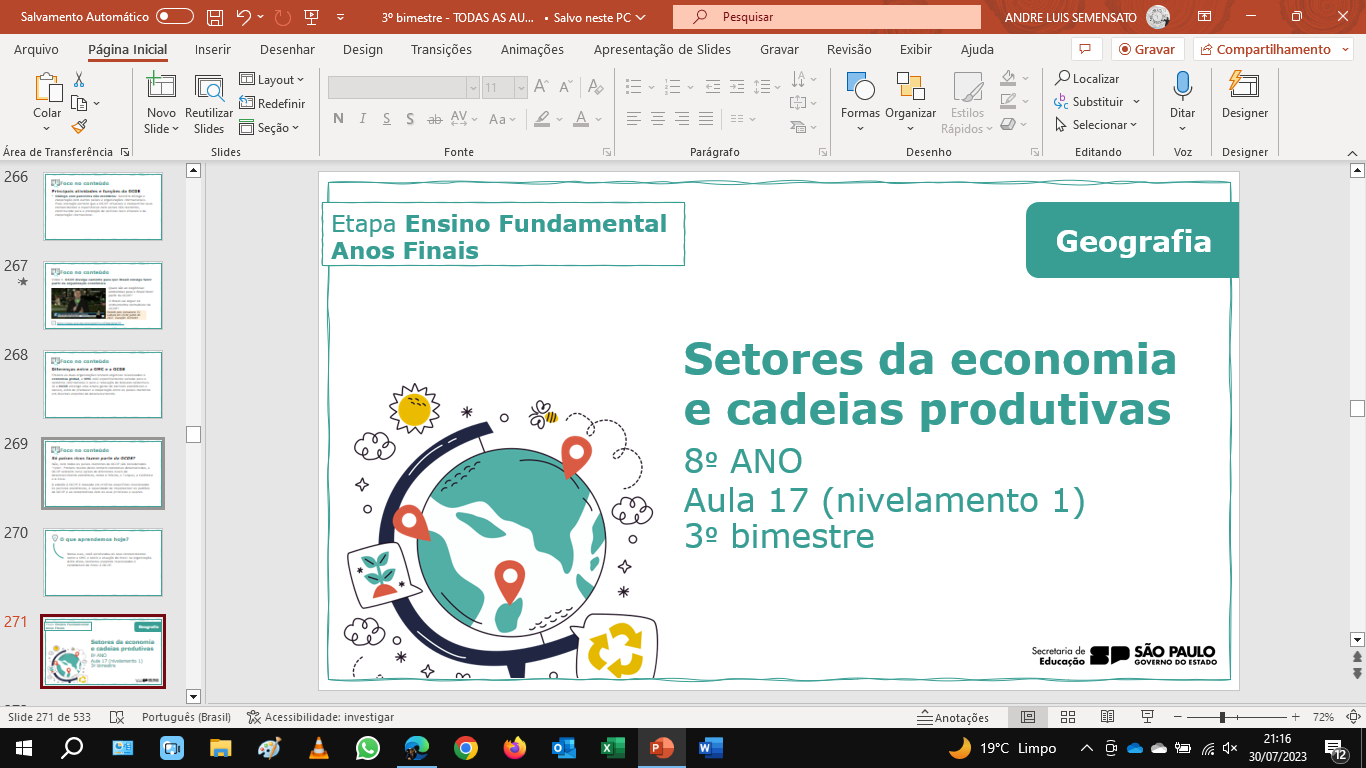Click the comments speech bubble icon
The height and width of the screenshot is (768, 1366).
tap(1085, 49)
